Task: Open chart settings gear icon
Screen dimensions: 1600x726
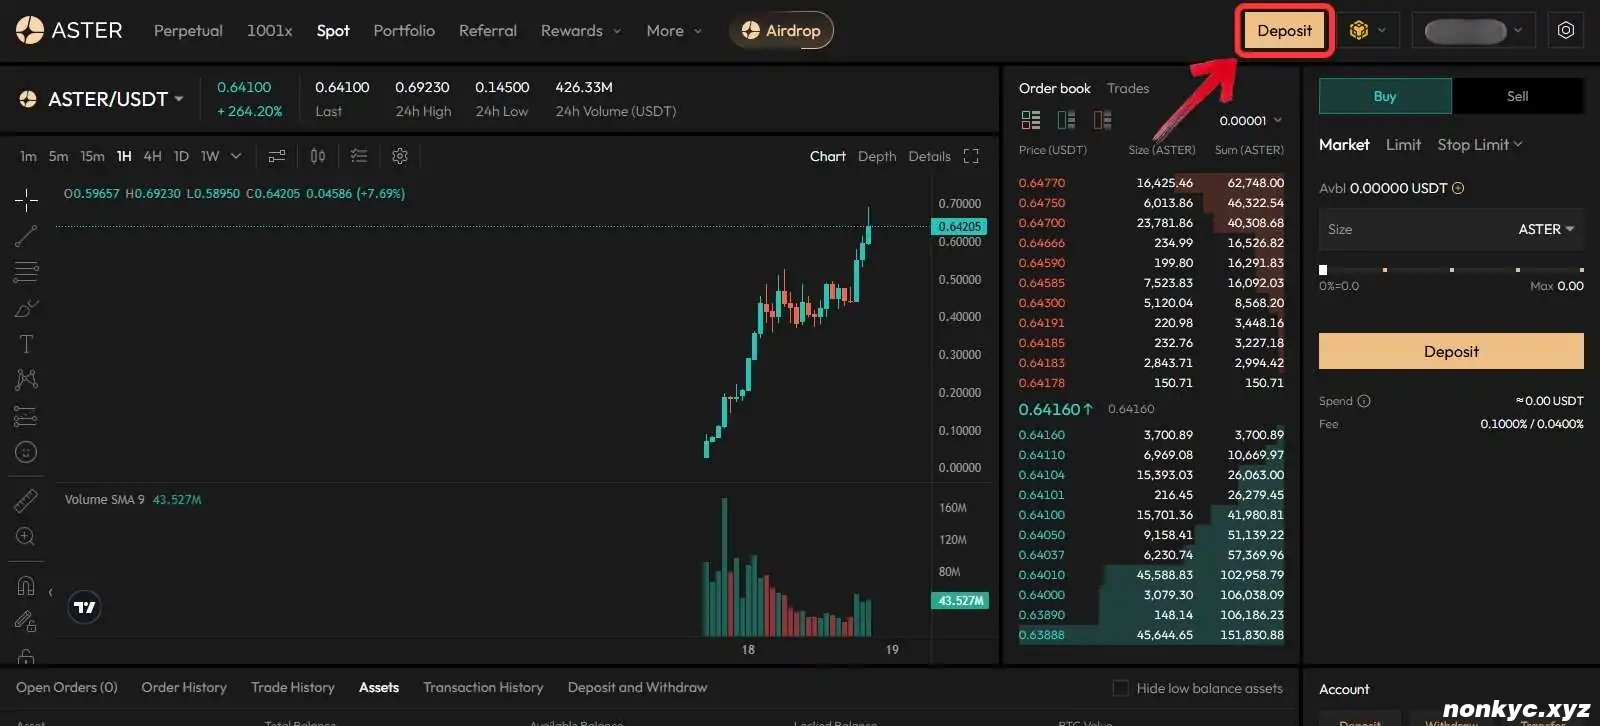Action: 400,156
